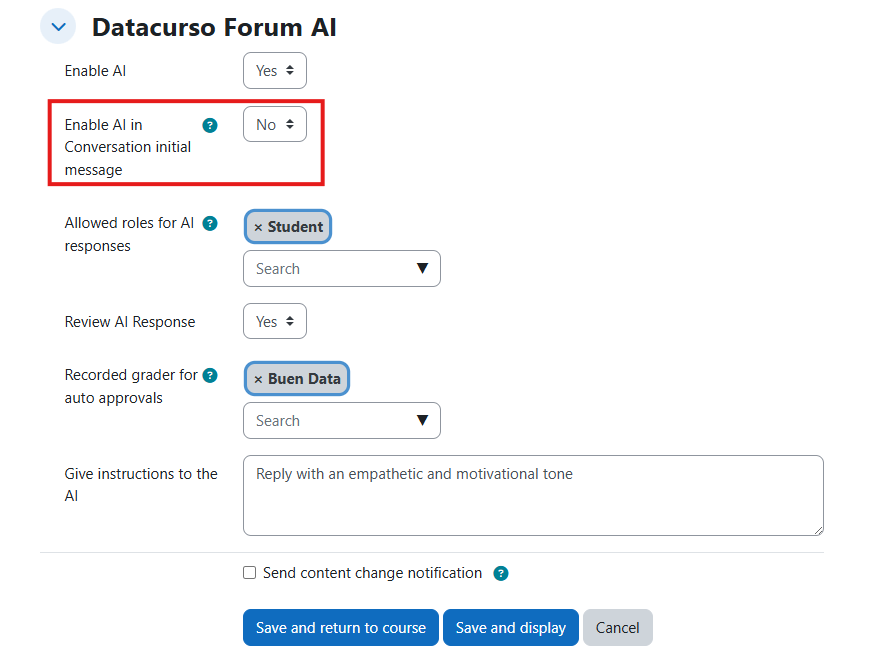This screenshot has width=877, height=661.
Task: Open help for Allowed roles for AI responses
Action: pos(210,223)
